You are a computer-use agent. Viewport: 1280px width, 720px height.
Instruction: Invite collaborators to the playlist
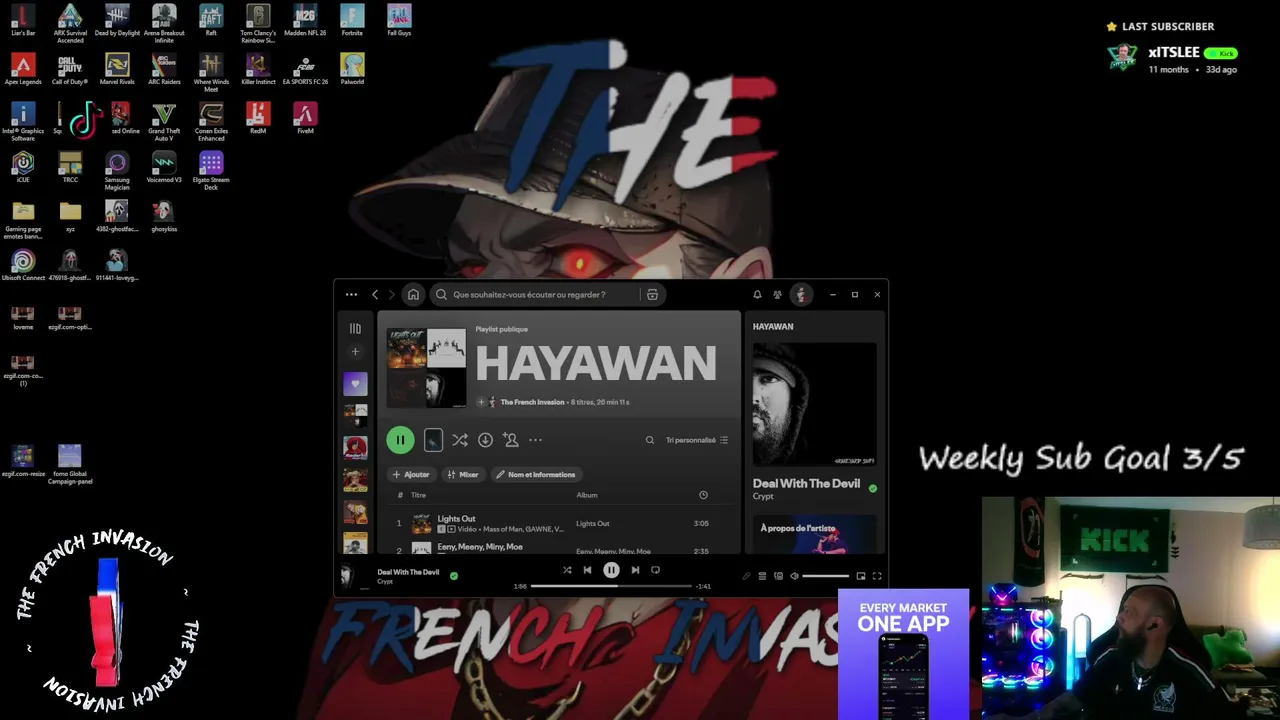(x=511, y=440)
